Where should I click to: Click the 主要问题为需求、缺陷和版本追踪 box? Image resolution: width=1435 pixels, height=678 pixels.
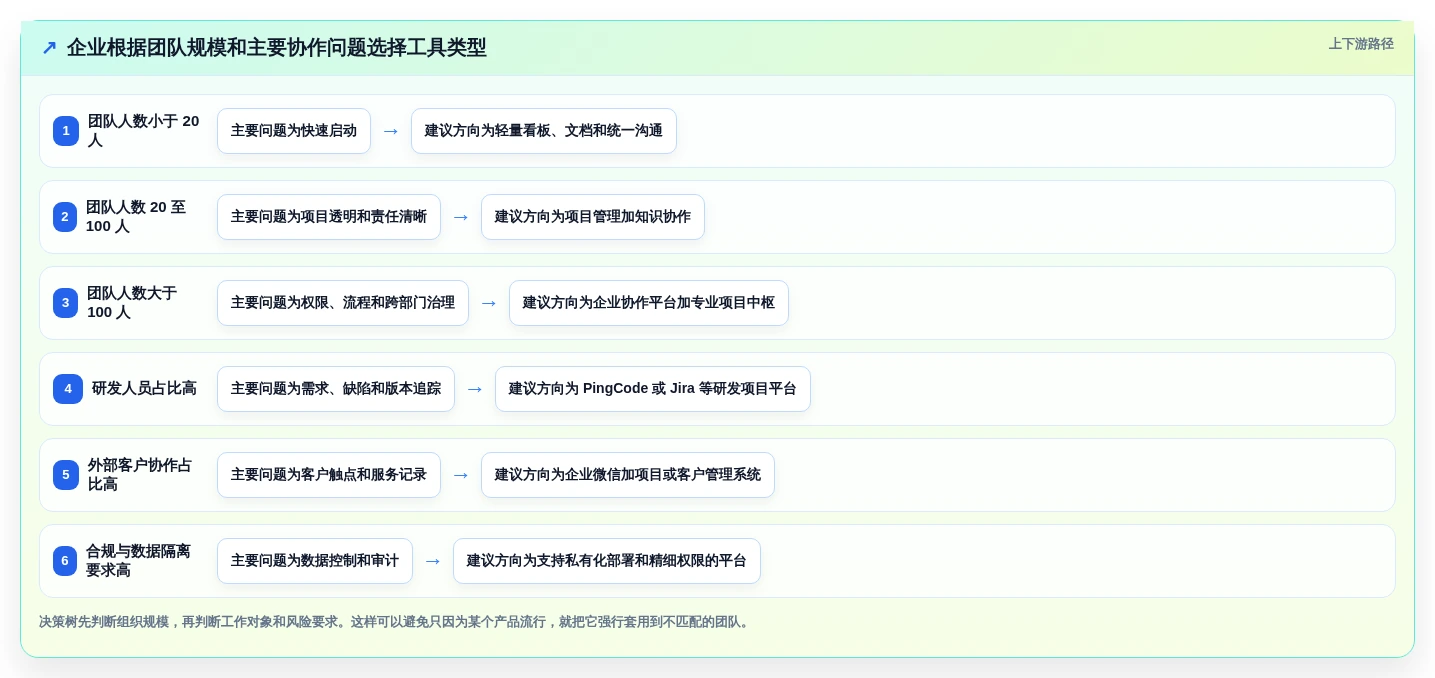tap(336, 389)
